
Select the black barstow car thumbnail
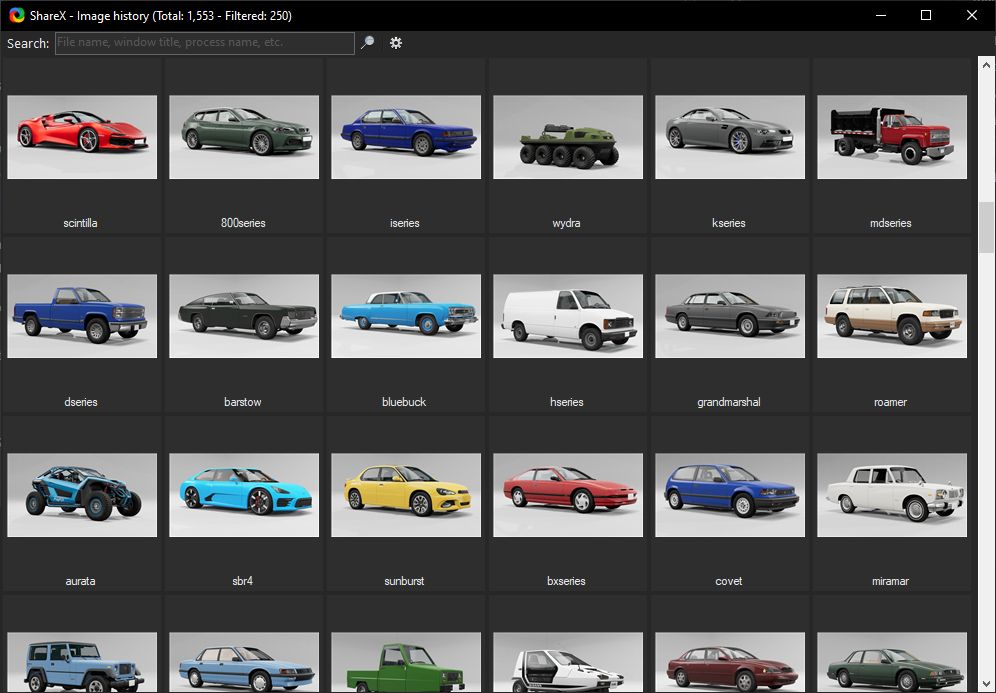pyautogui.click(x=244, y=316)
